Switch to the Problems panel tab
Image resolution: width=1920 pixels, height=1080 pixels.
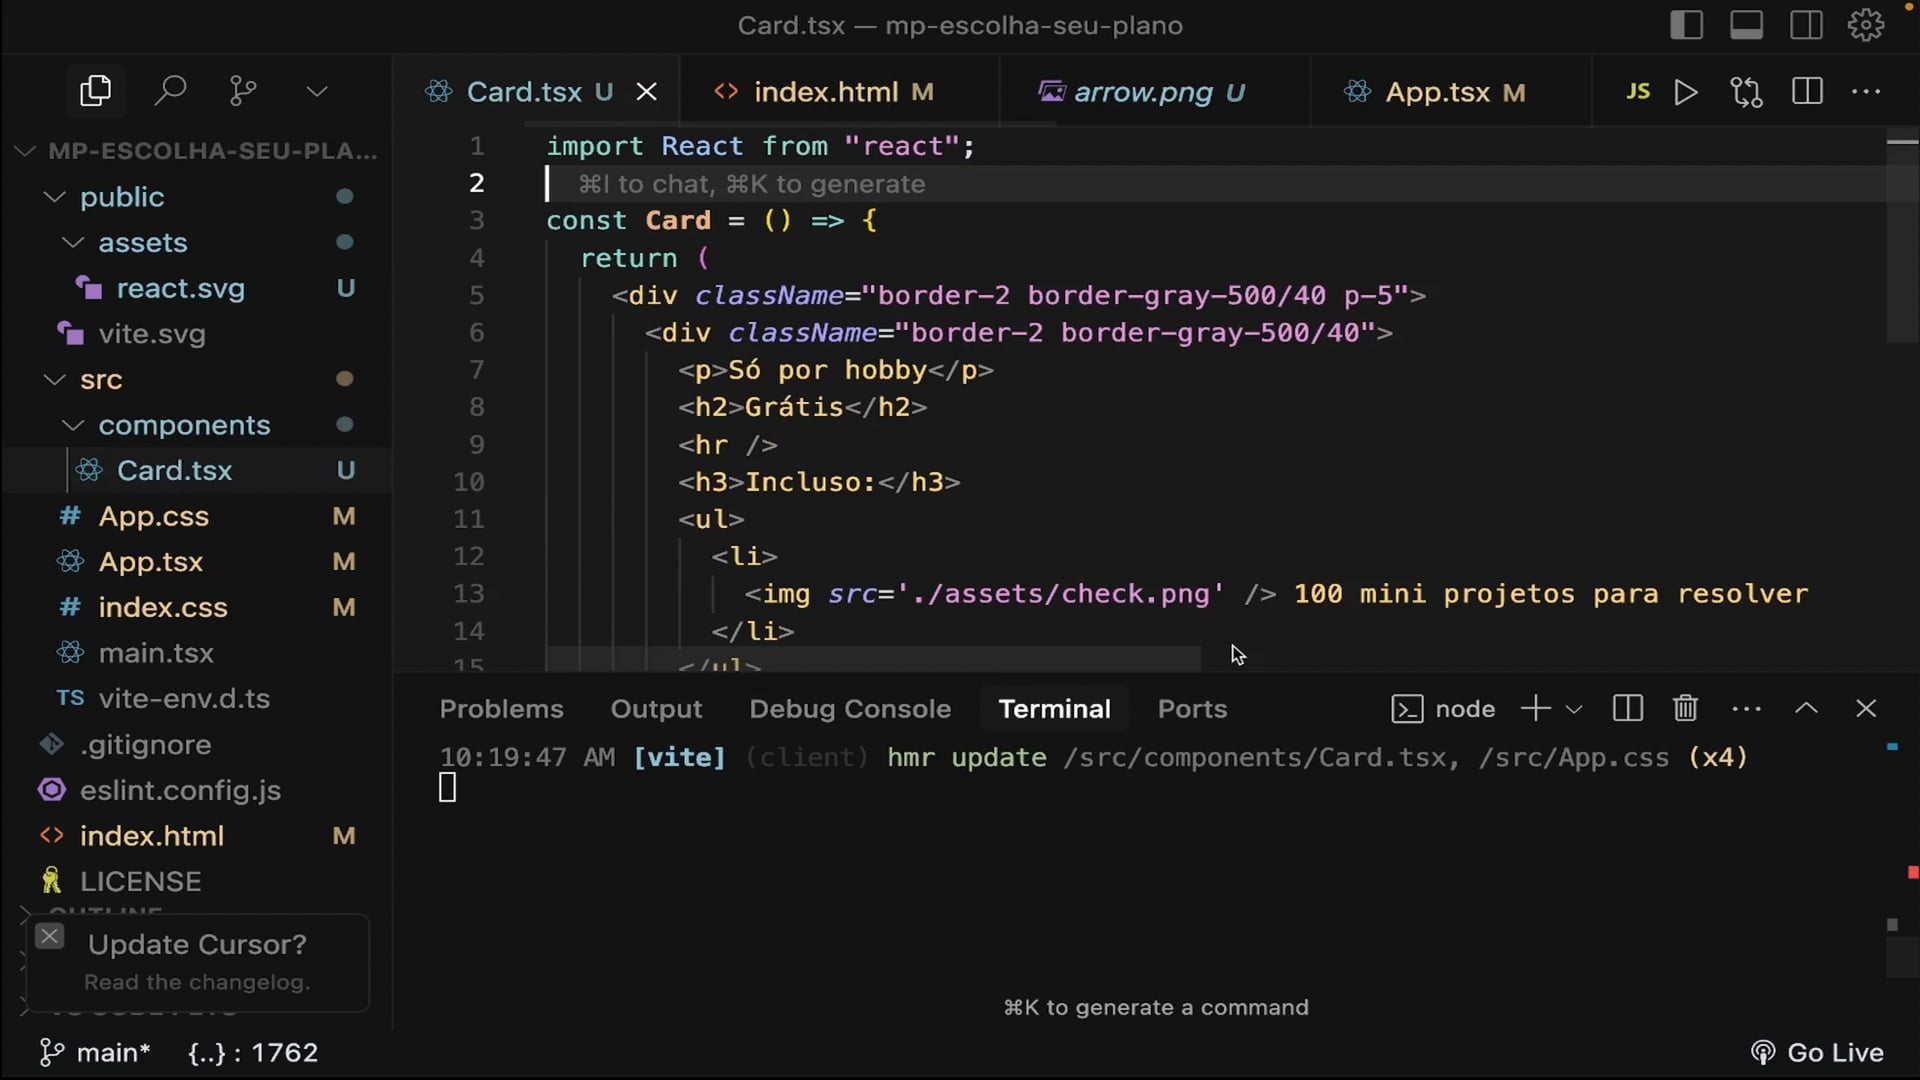501,709
